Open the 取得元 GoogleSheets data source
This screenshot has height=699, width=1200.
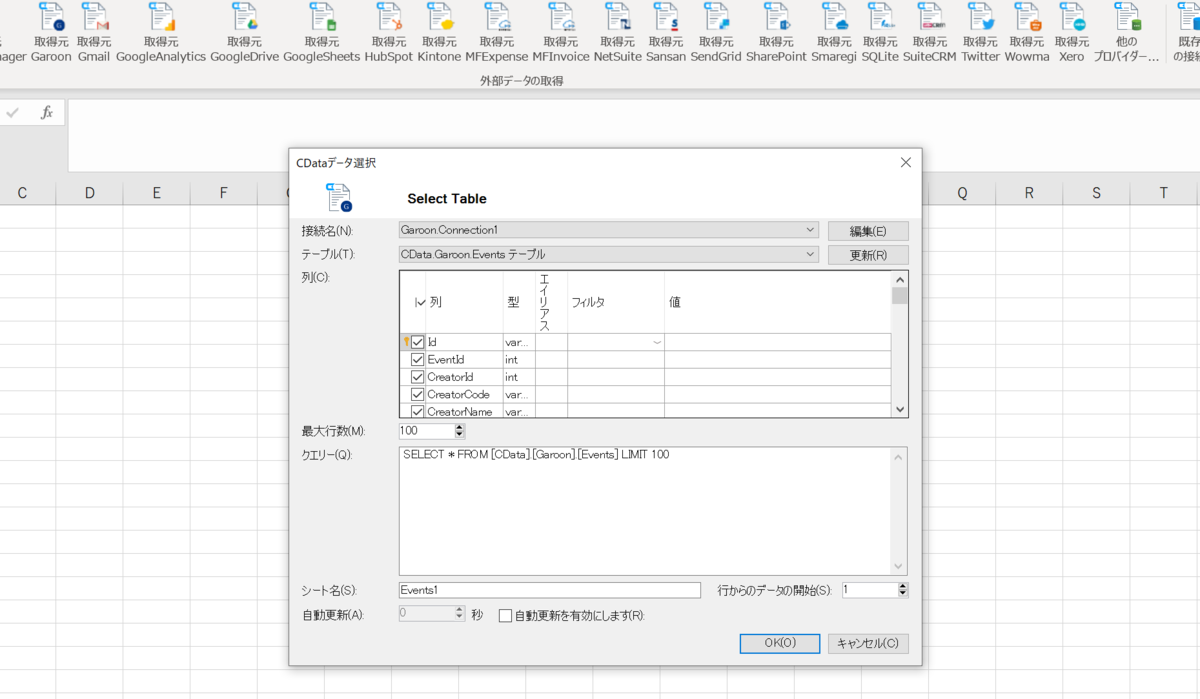pos(322,33)
